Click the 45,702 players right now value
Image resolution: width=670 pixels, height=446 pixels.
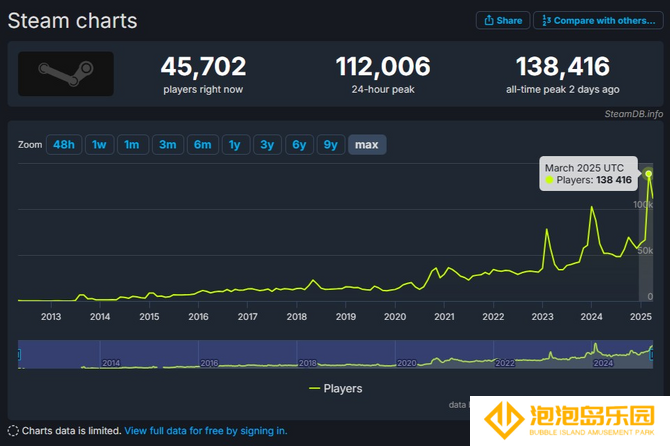pyautogui.click(x=203, y=67)
